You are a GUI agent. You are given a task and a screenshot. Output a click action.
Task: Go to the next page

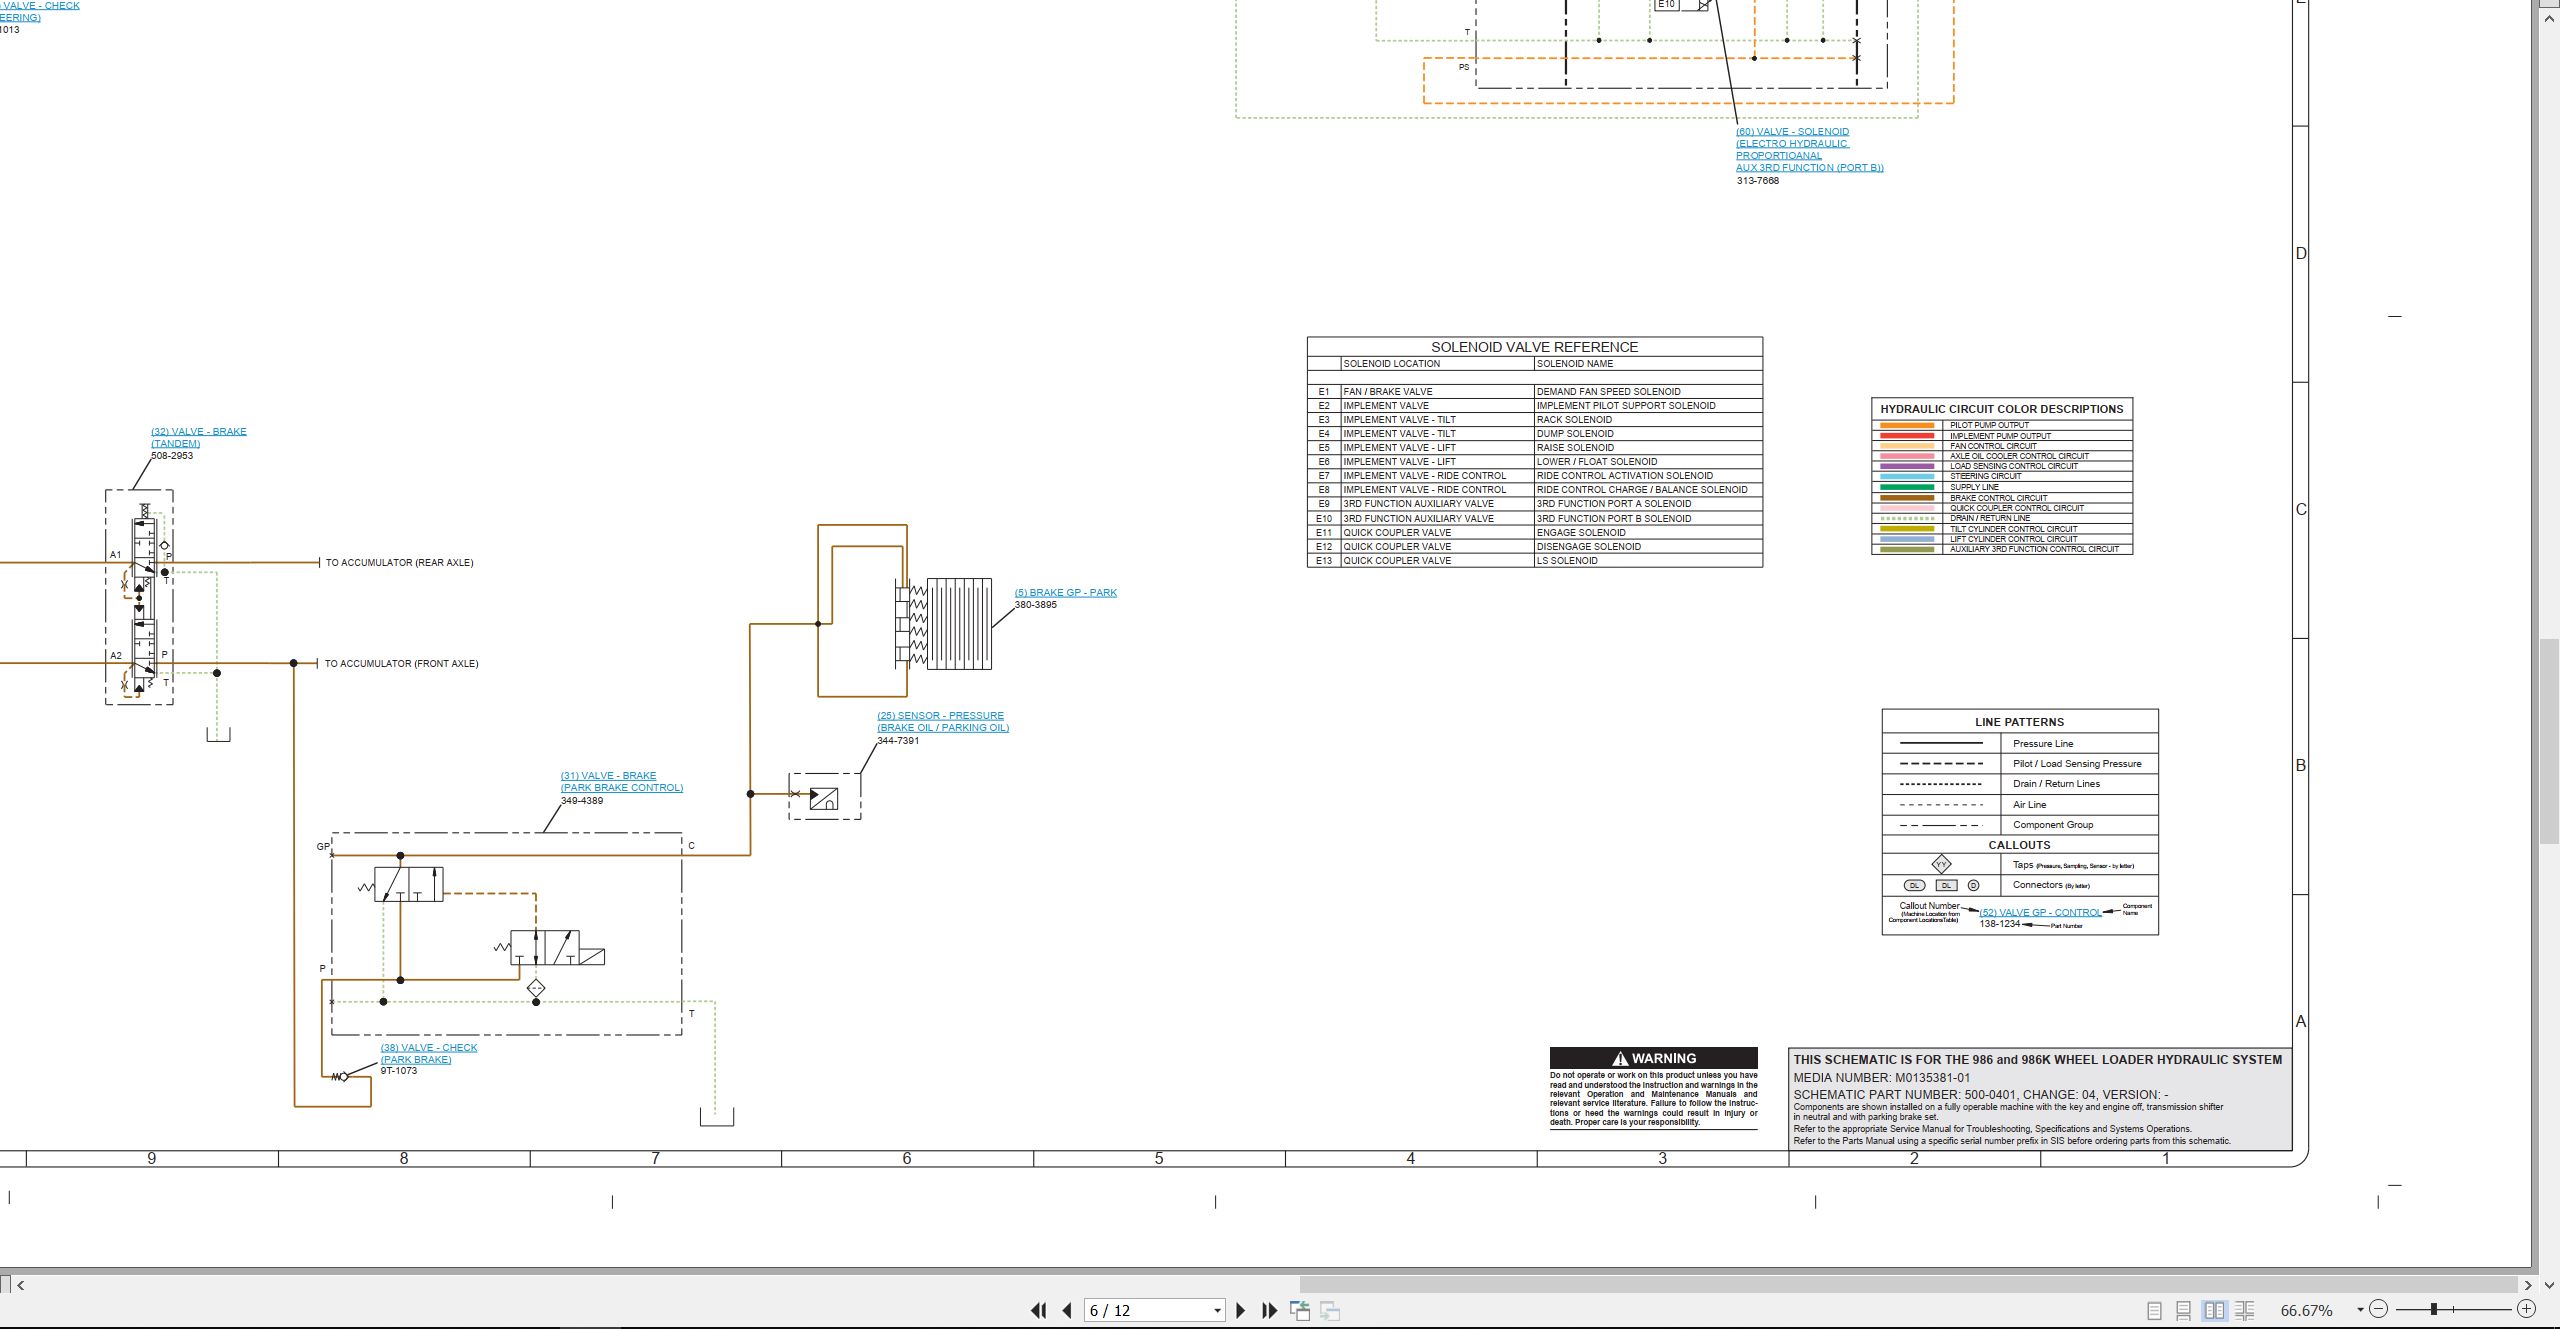pos(1241,1310)
